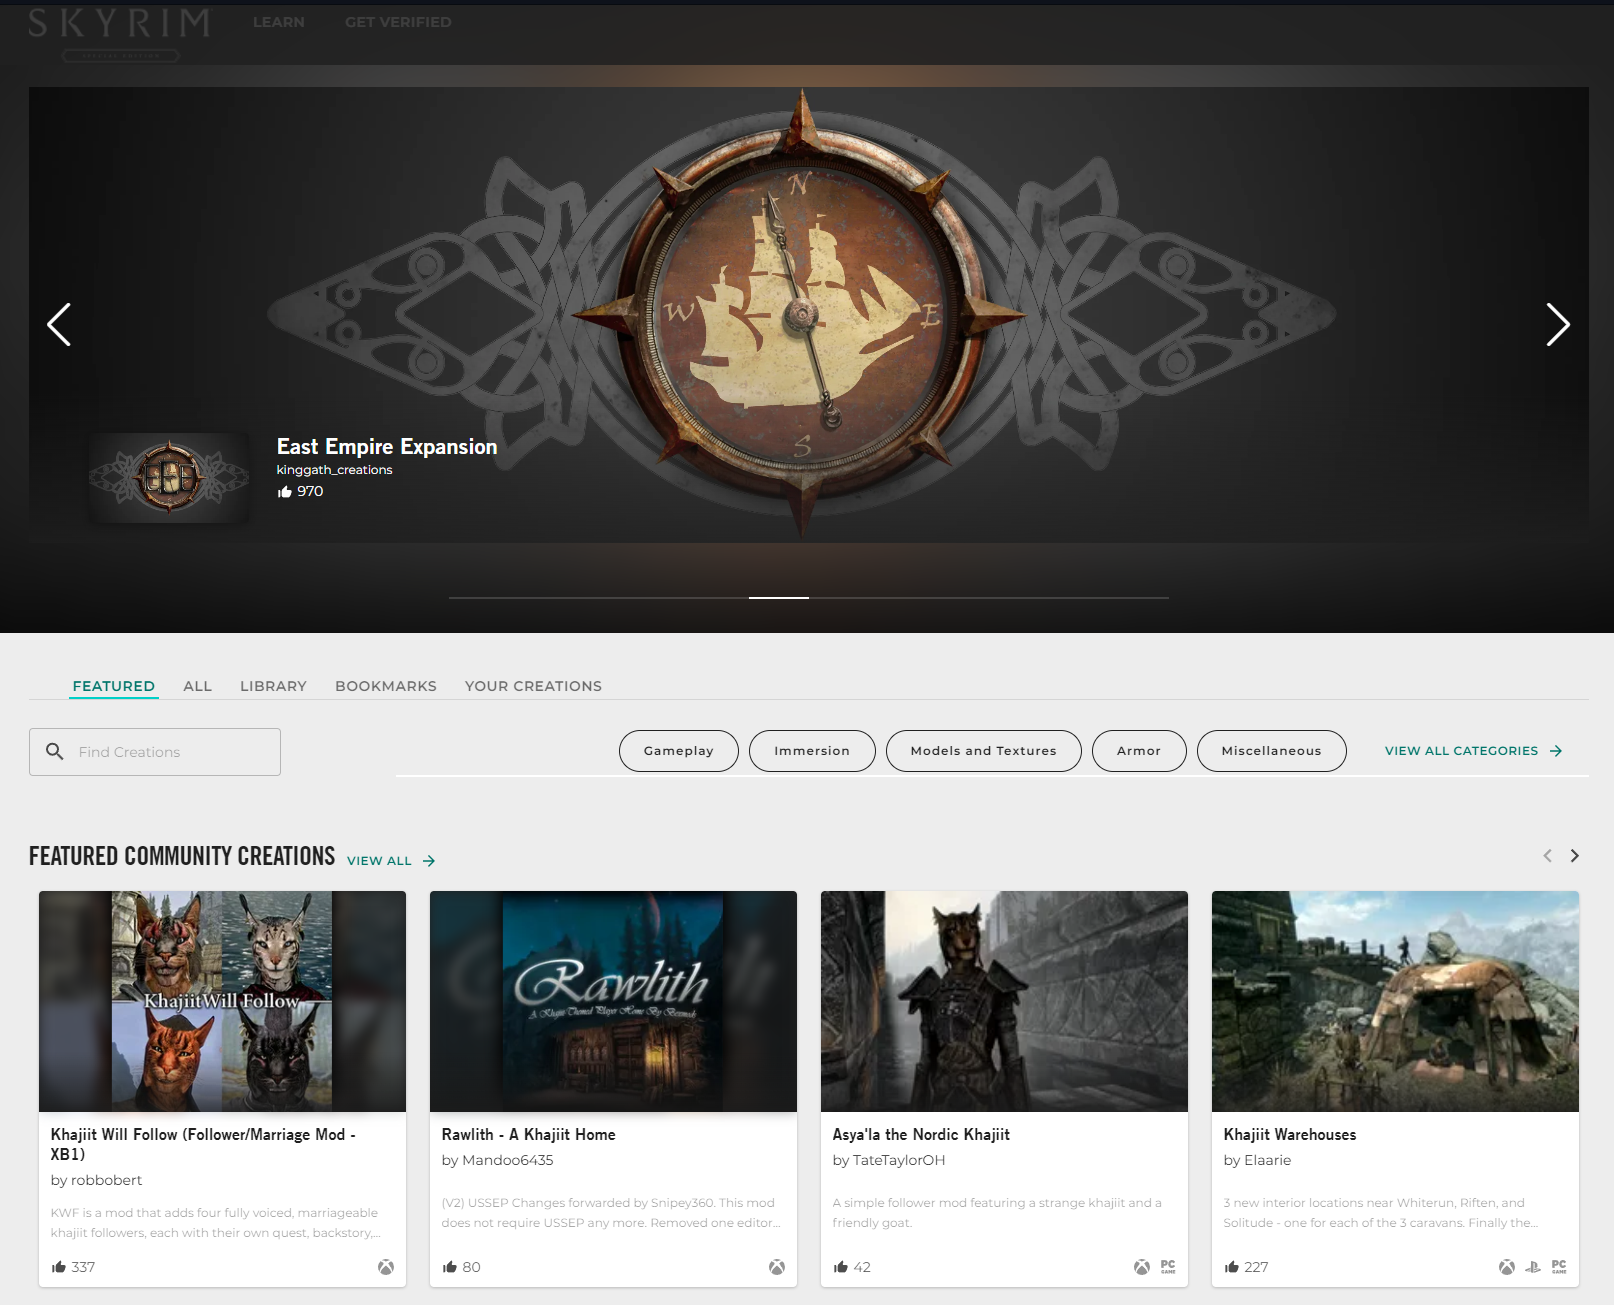Click author line 'by Mandoo6435'
This screenshot has width=1614, height=1305.
pos(497,1160)
